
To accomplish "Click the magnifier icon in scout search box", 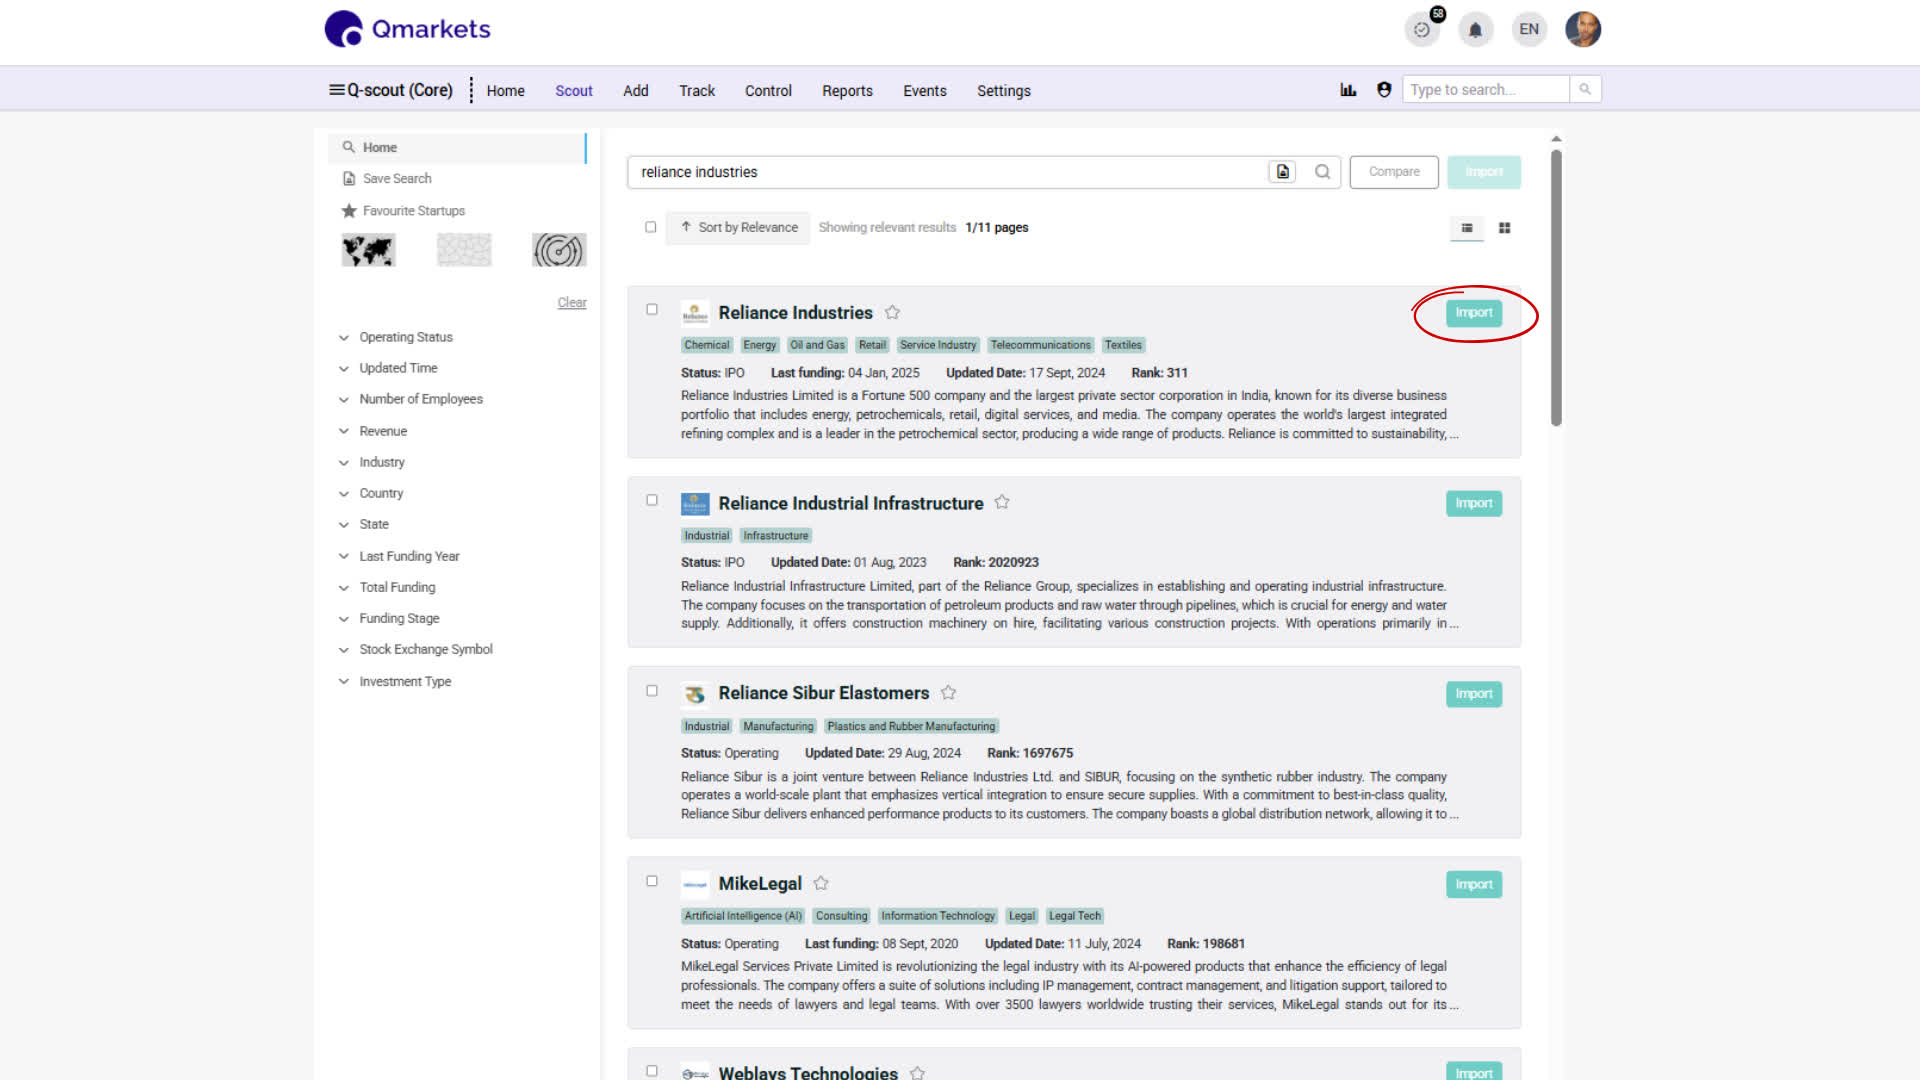I will click(1322, 172).
